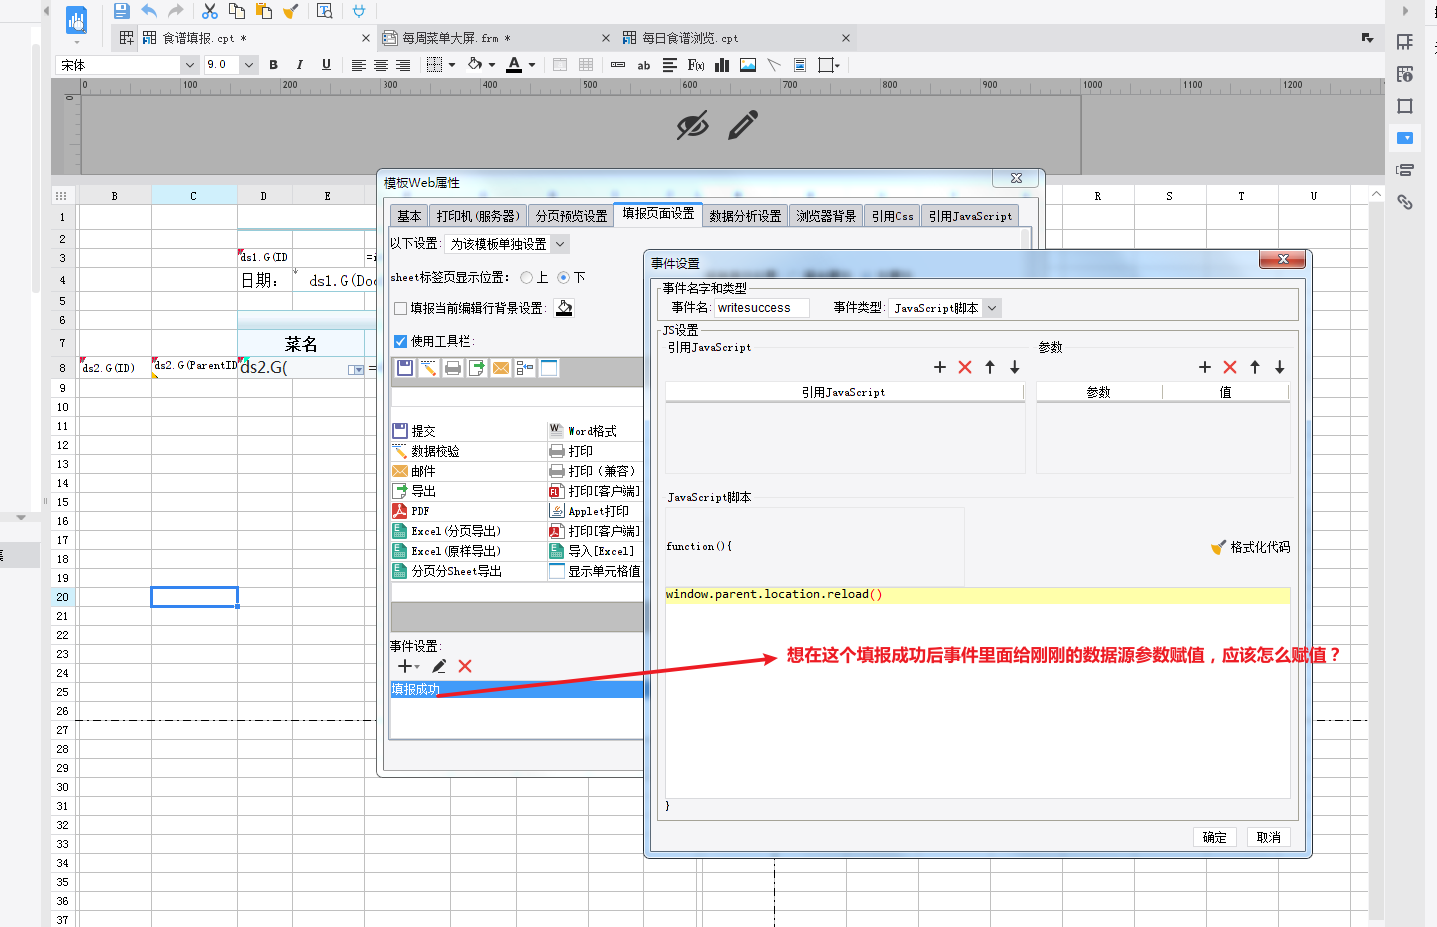Click into the JavaScript code line window.parent.location.reload()
This screenshot has height=927, width=1437.
tap(977, 595)
